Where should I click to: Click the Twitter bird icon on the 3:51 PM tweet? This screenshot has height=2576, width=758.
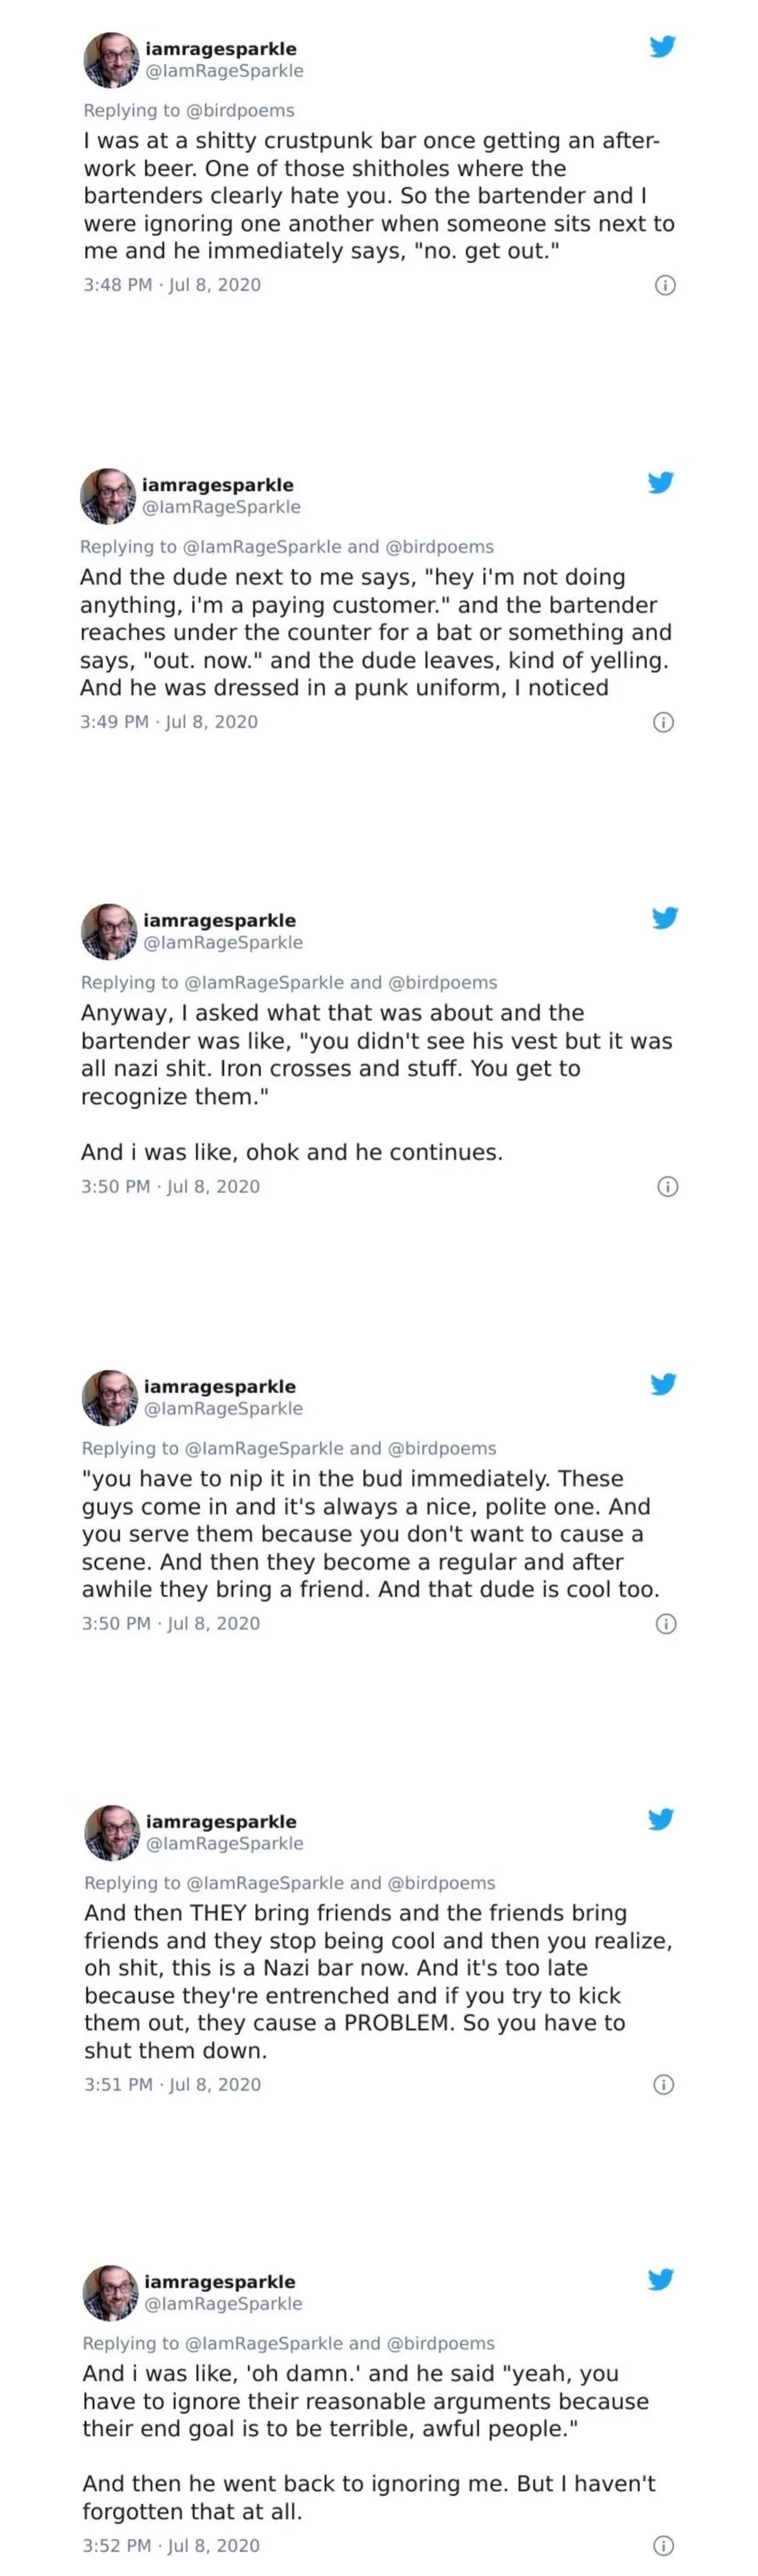point(661,1818)
